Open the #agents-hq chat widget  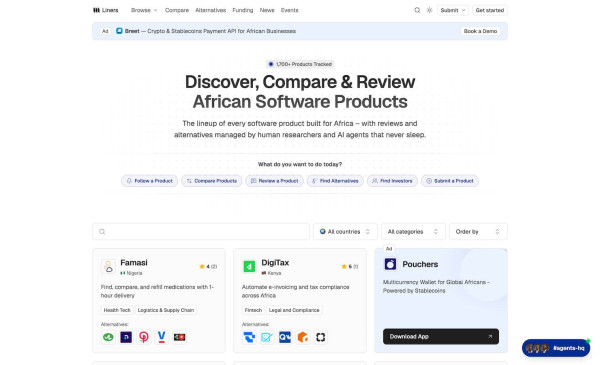(556, 348)
